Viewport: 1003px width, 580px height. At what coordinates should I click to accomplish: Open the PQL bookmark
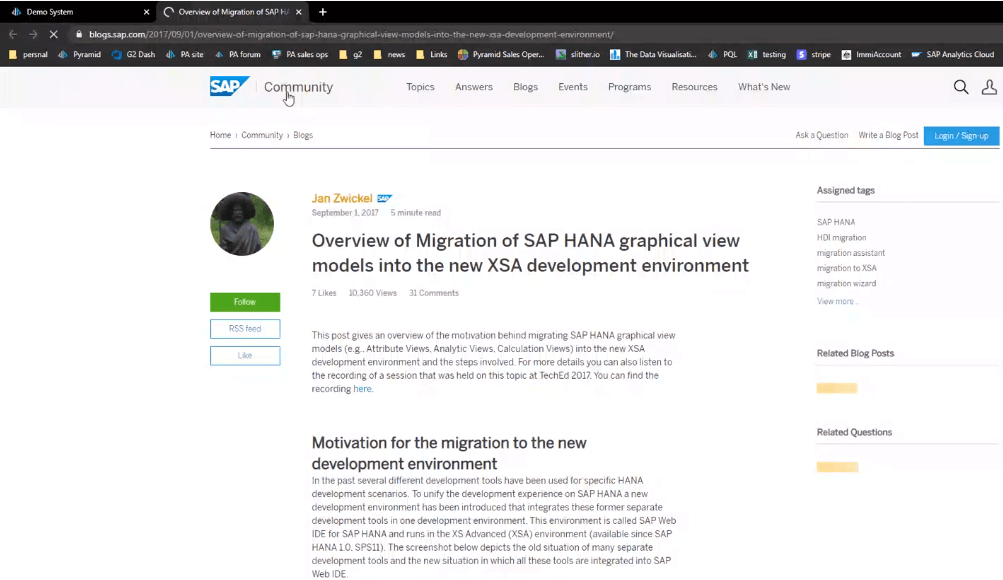pyautogui.click(x=722, y=54)
